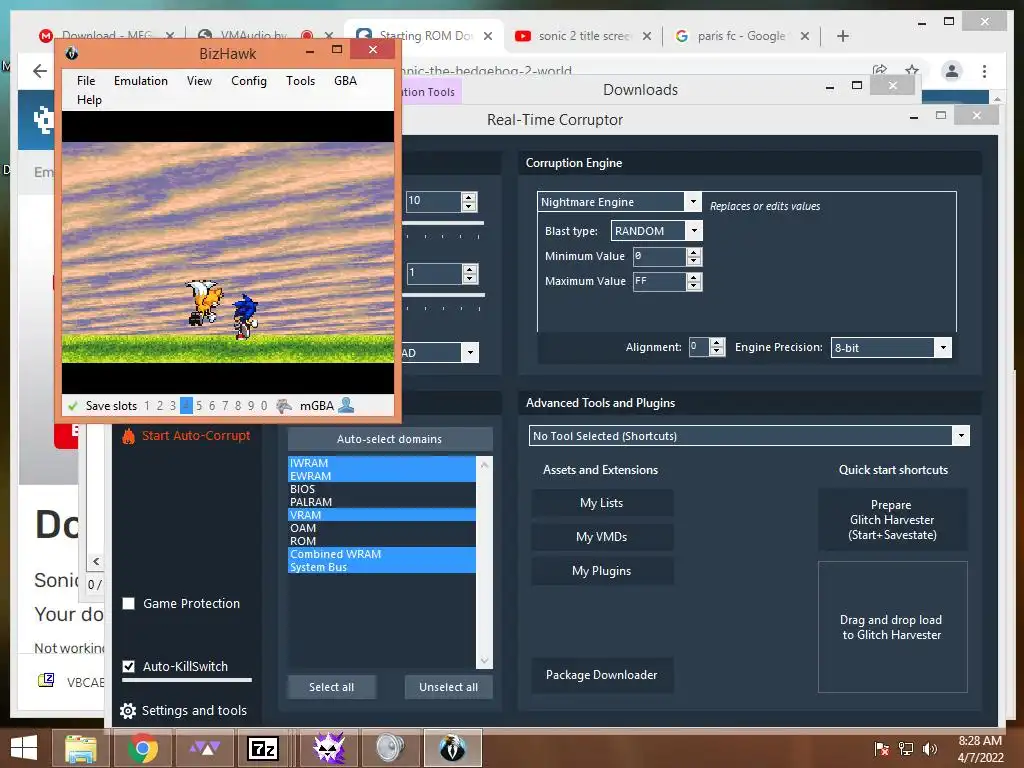Open a new Chrome tab with plus
The width and height of the screenshot is (1024, 768).
click(842, 36)
